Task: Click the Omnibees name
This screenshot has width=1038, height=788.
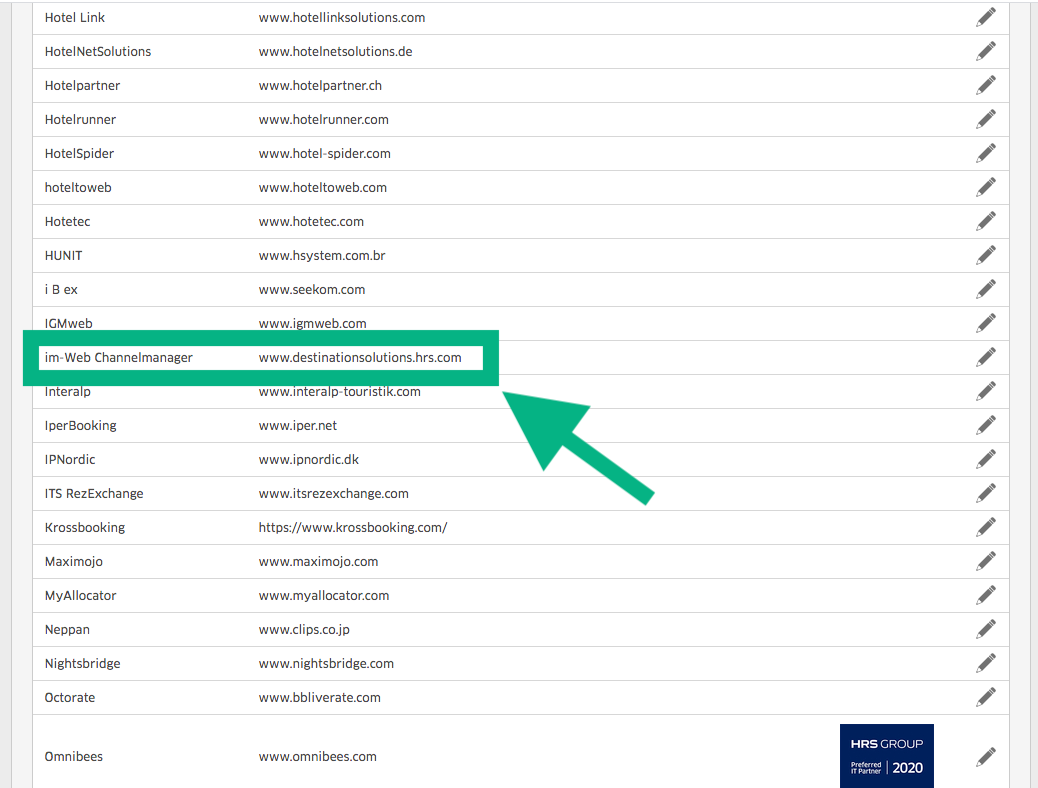Action: click(73, 756)
